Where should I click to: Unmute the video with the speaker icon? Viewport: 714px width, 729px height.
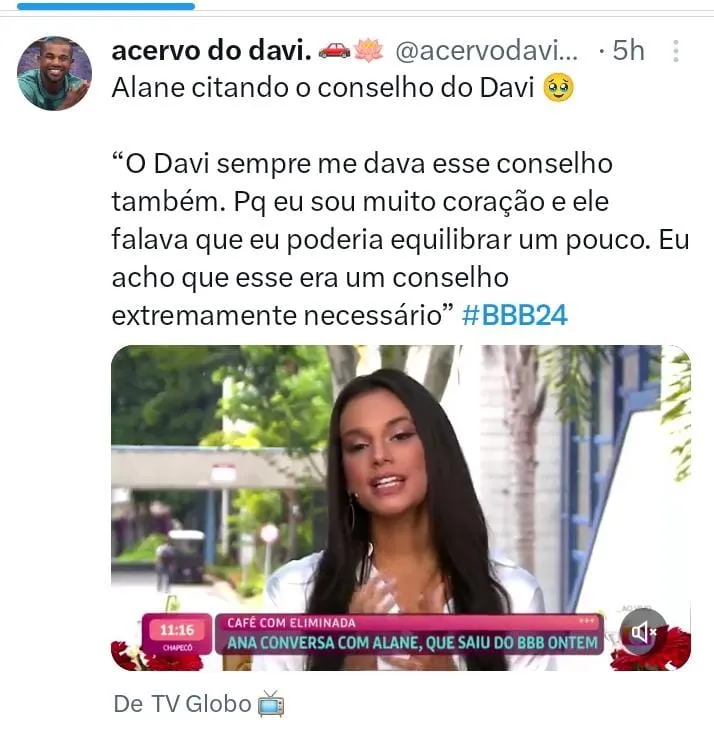coord(643,631)
